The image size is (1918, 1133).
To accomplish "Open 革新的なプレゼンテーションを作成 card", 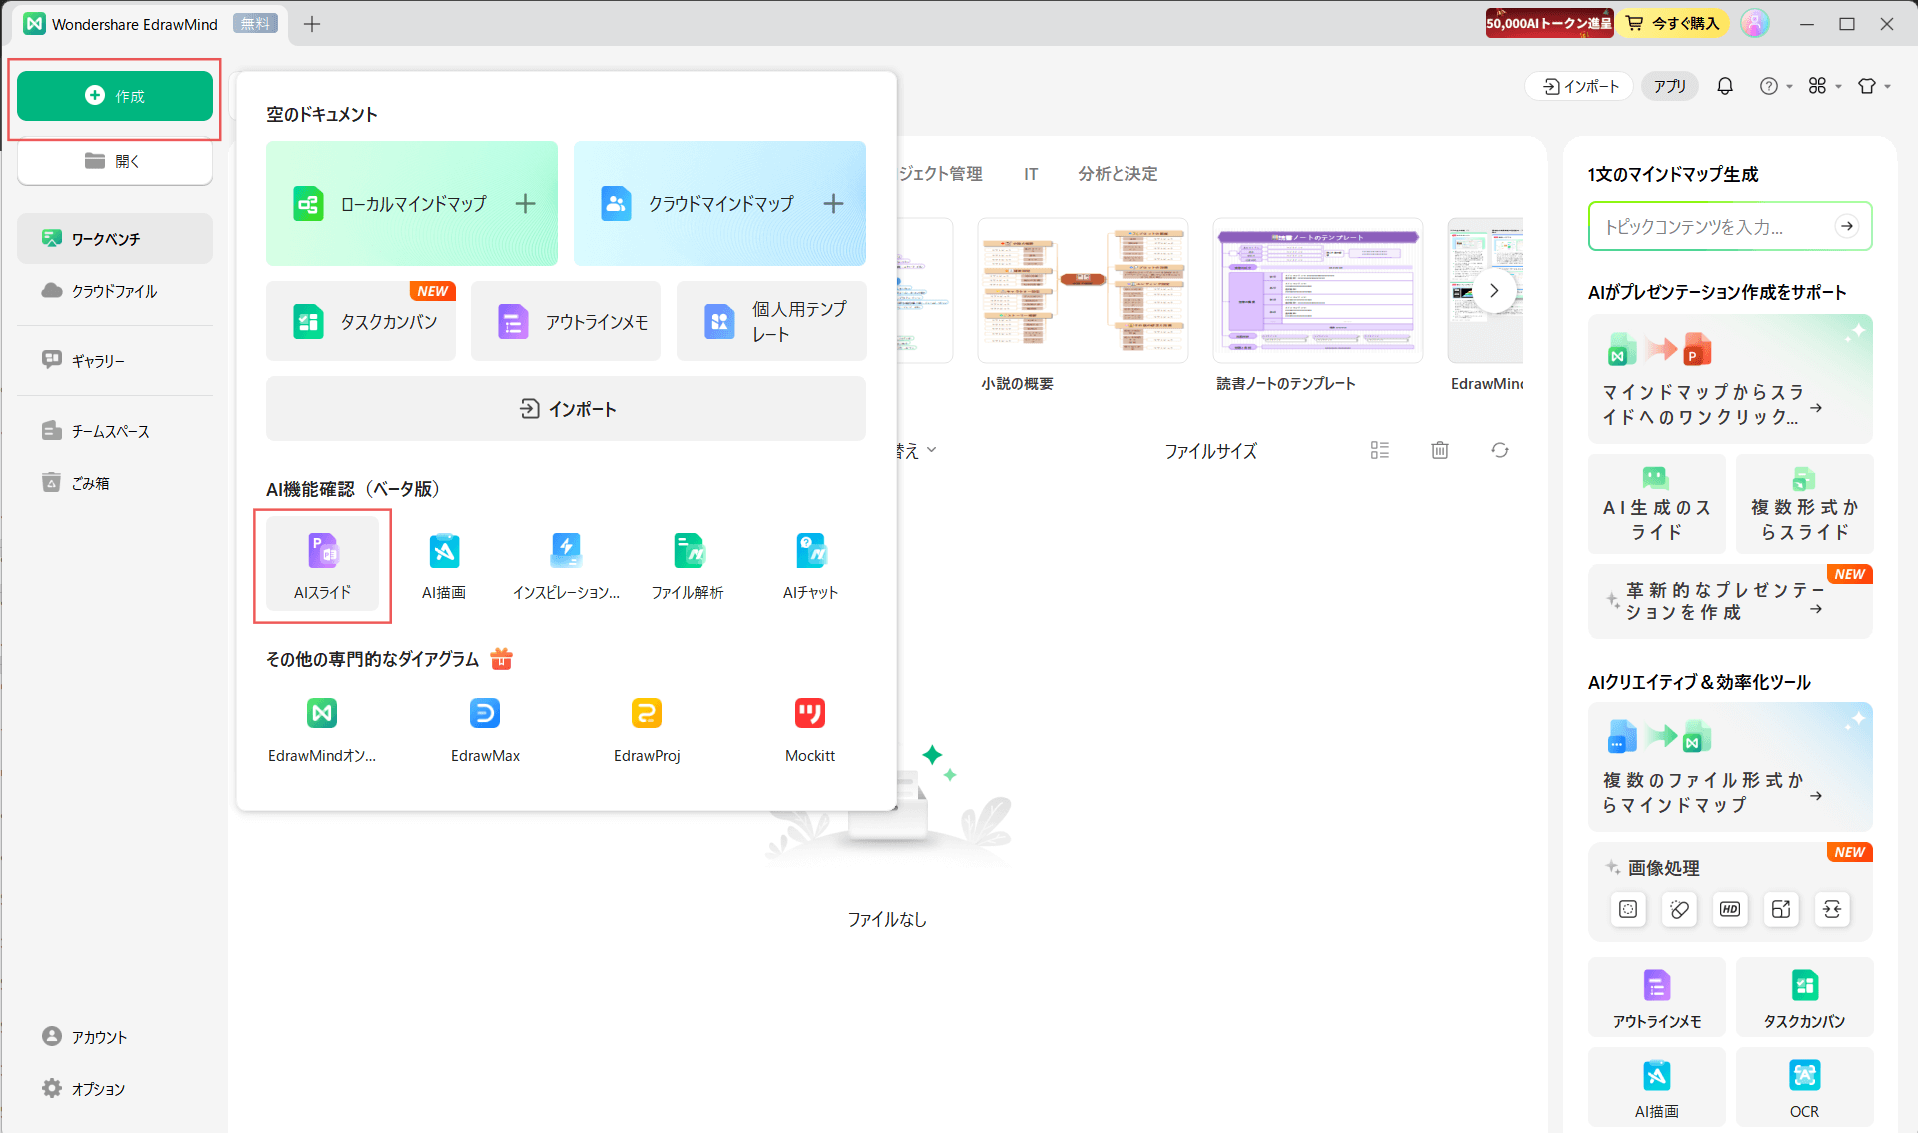I will tap(1730, 601).
